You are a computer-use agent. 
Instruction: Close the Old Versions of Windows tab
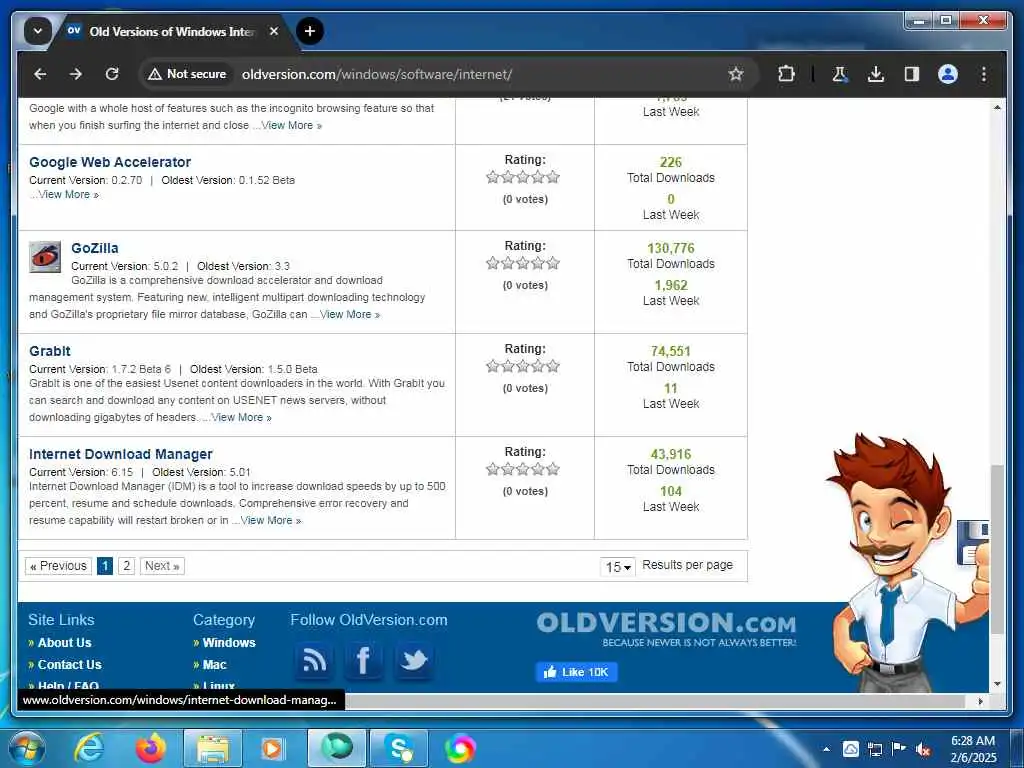[274, 31]
